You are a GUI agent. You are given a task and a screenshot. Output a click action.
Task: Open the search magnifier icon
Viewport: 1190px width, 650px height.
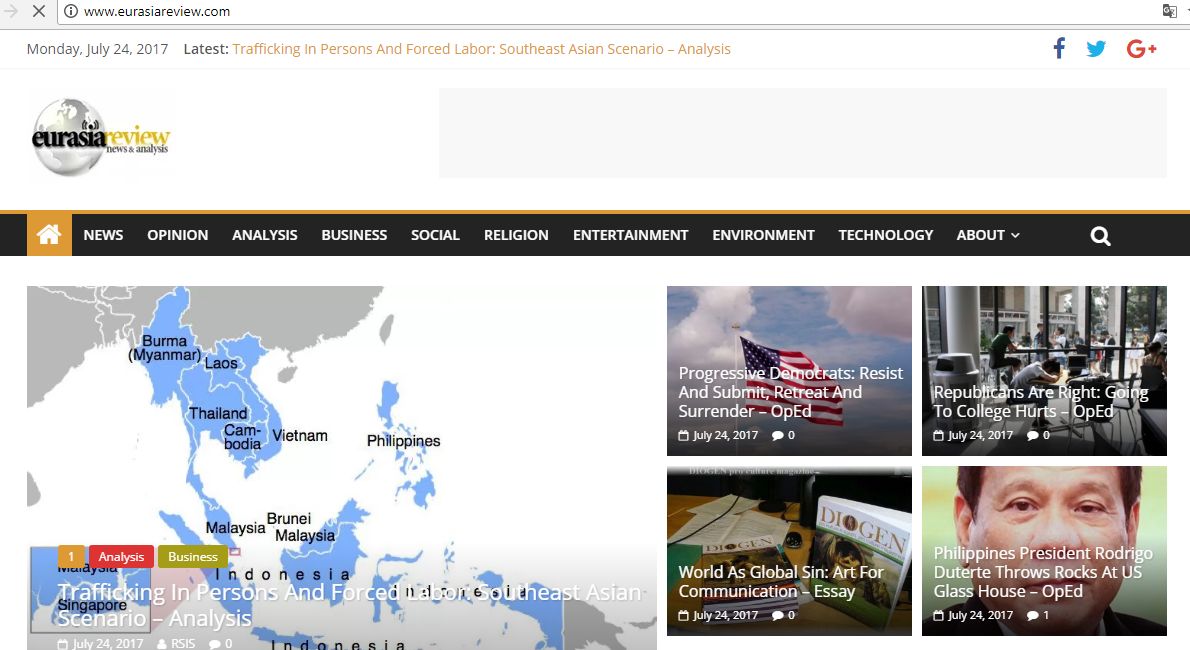tap(1100, 236)
